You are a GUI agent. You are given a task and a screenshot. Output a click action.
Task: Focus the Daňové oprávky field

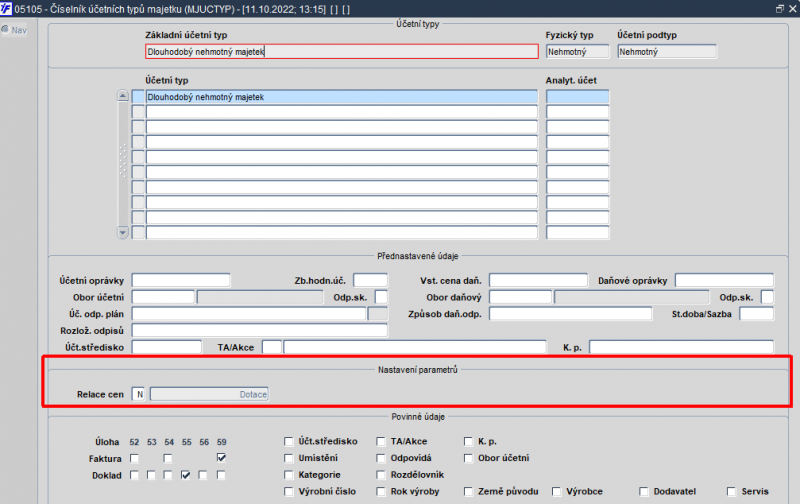click(724, 280)
